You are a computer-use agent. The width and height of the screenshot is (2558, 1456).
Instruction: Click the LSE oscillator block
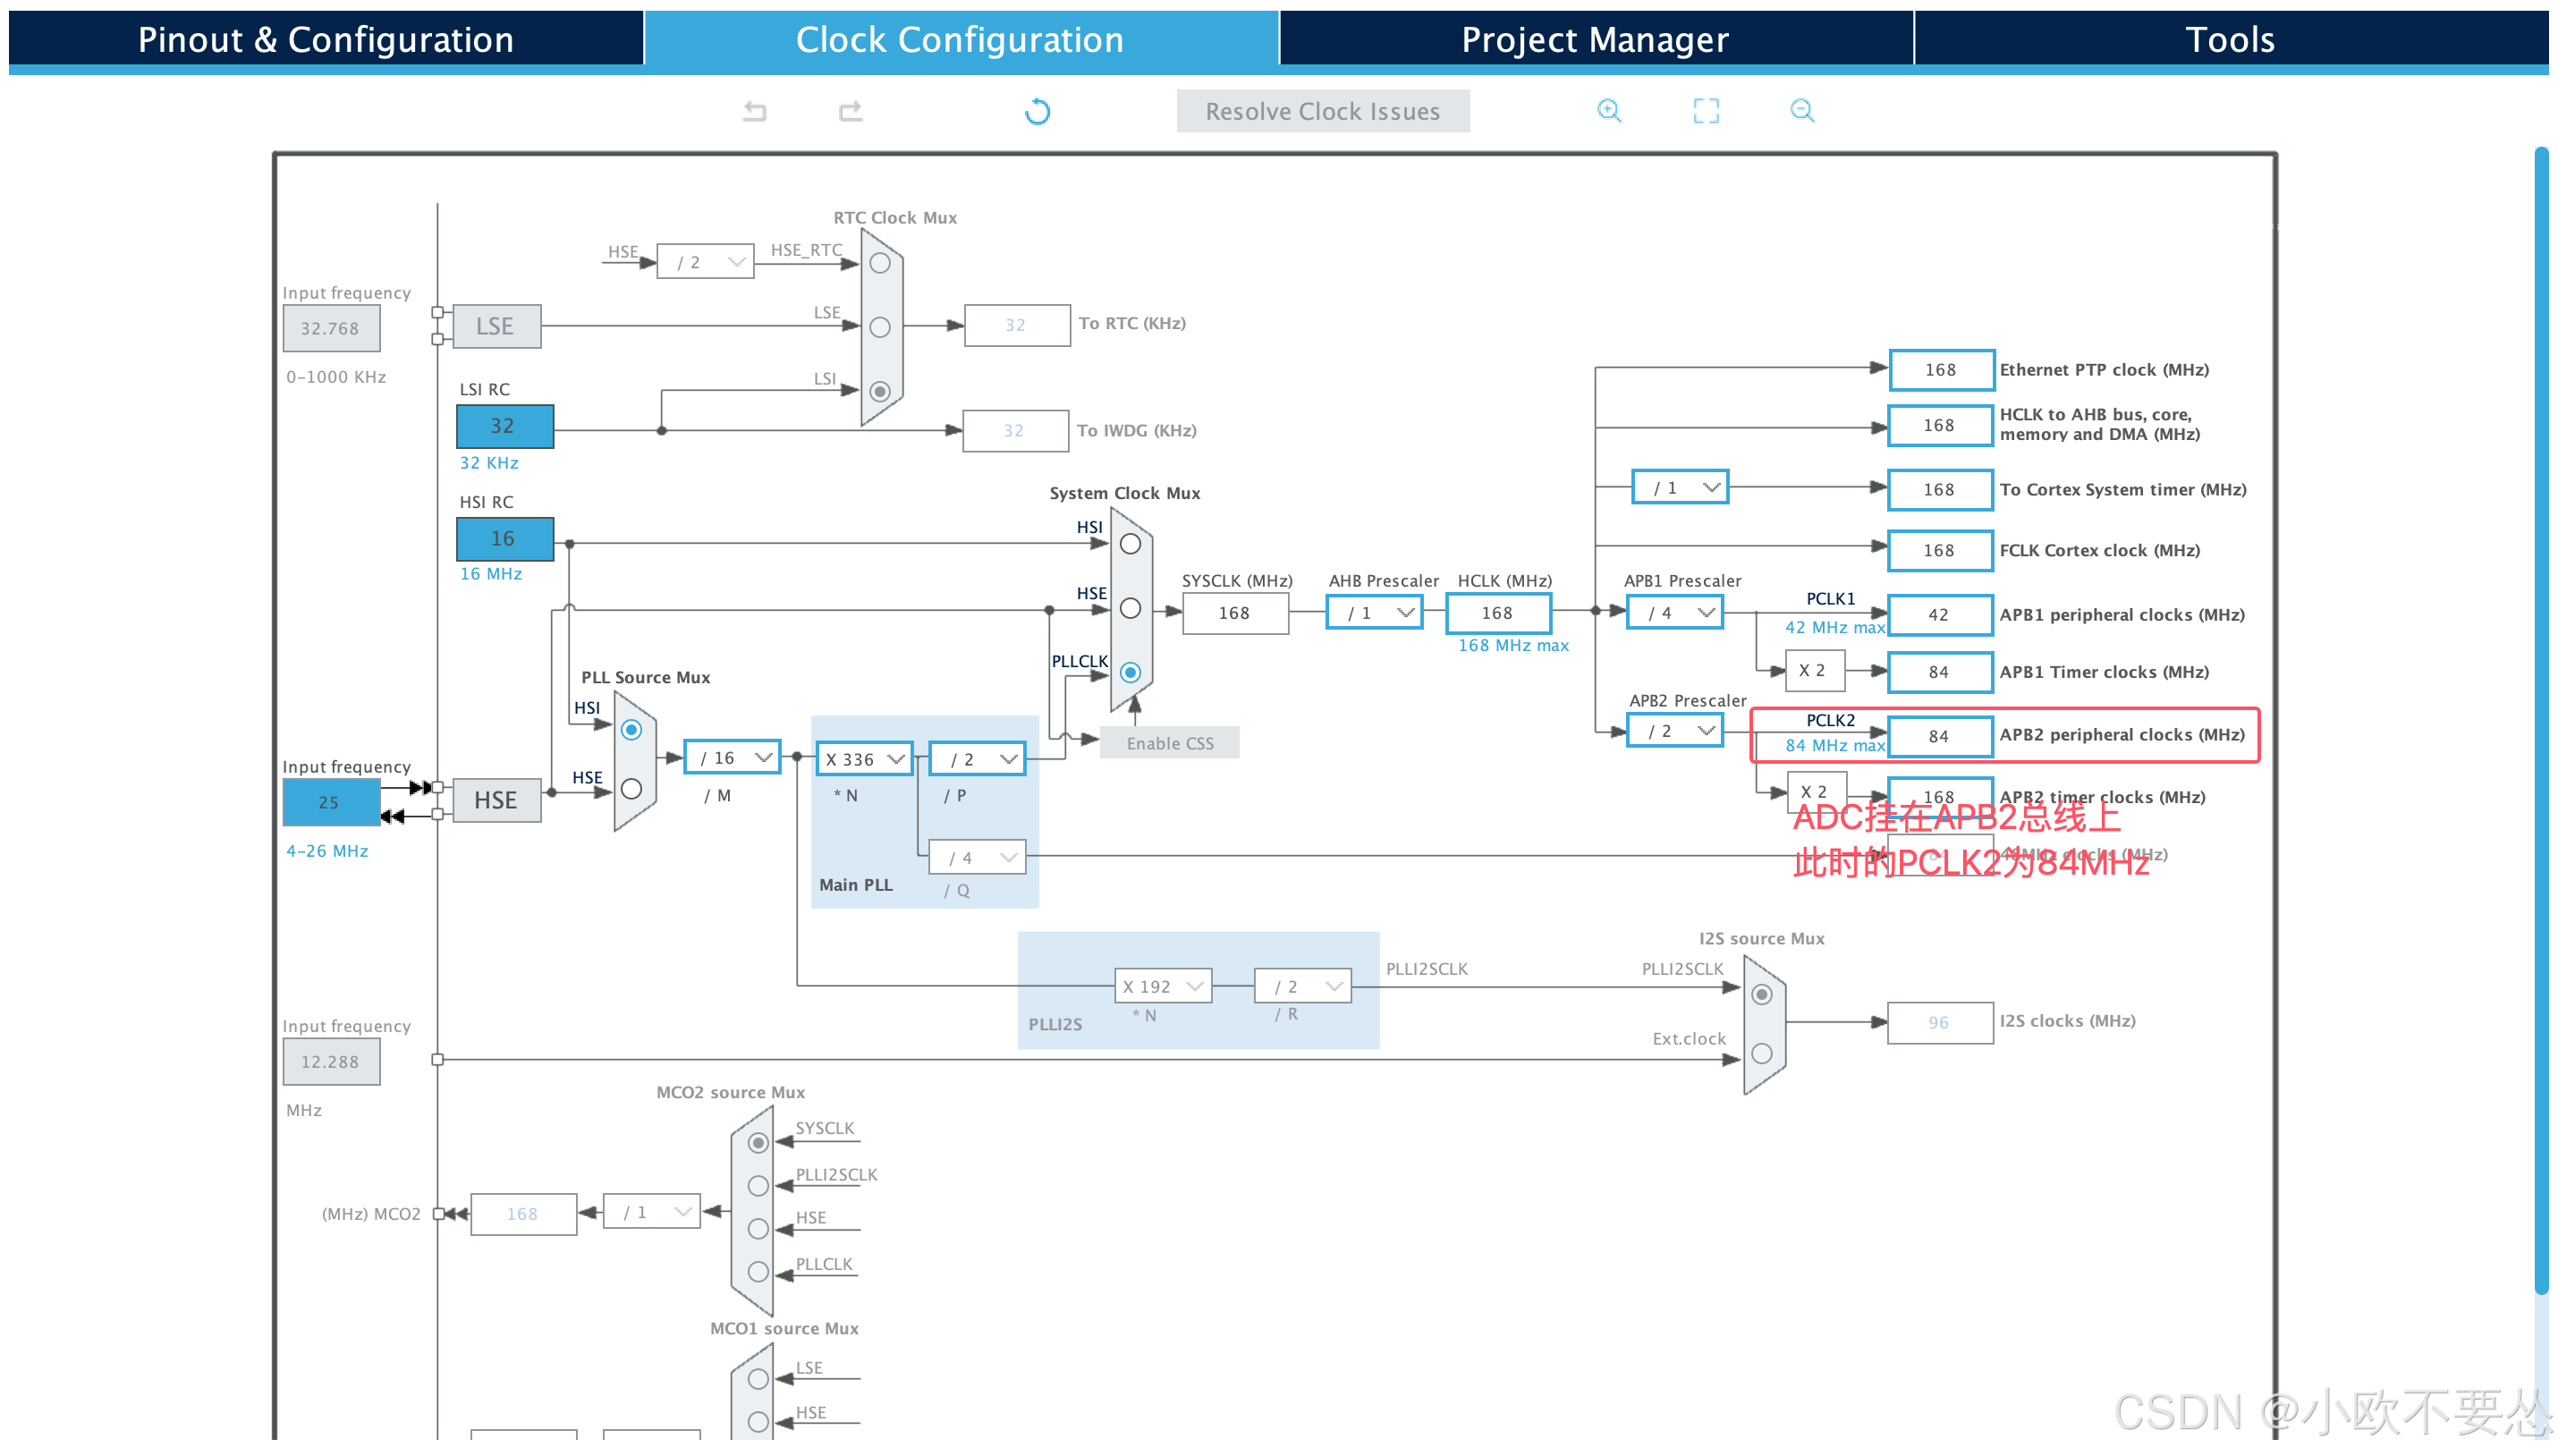point(496,326)
